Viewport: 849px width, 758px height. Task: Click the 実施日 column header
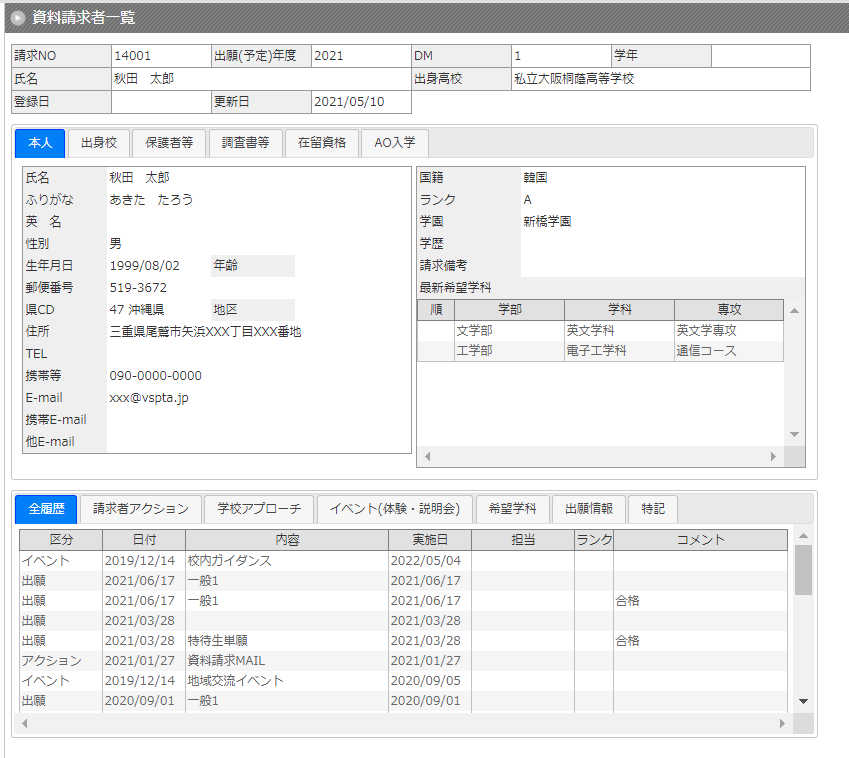coord(430,540)
